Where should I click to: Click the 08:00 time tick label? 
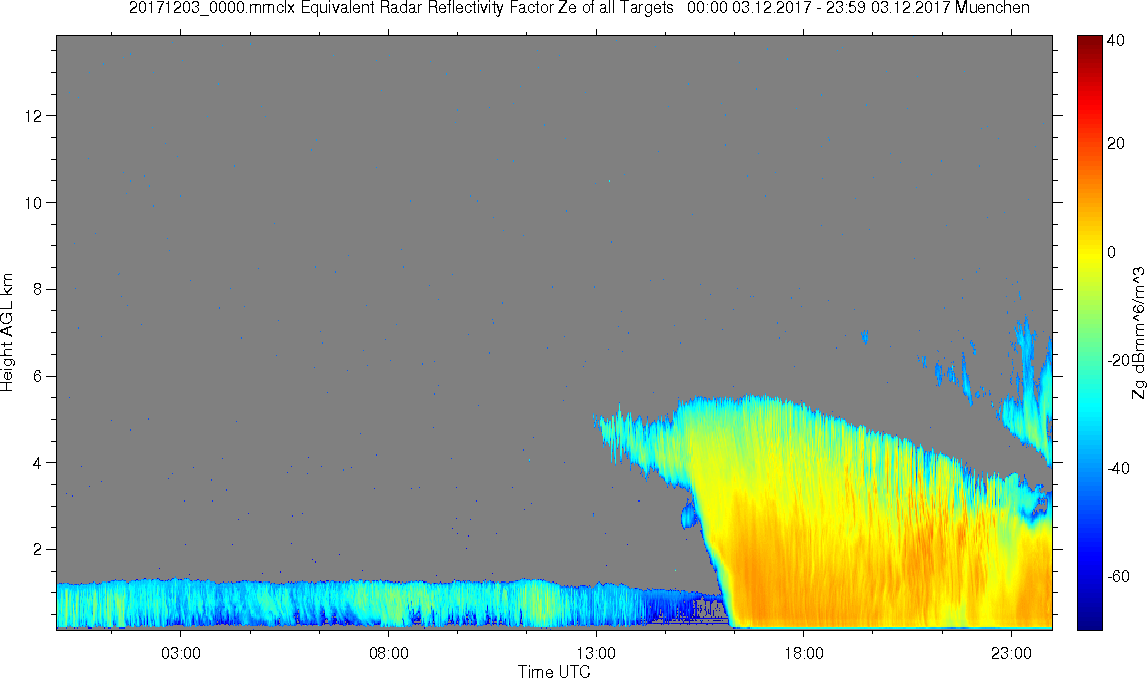(388, 653)
